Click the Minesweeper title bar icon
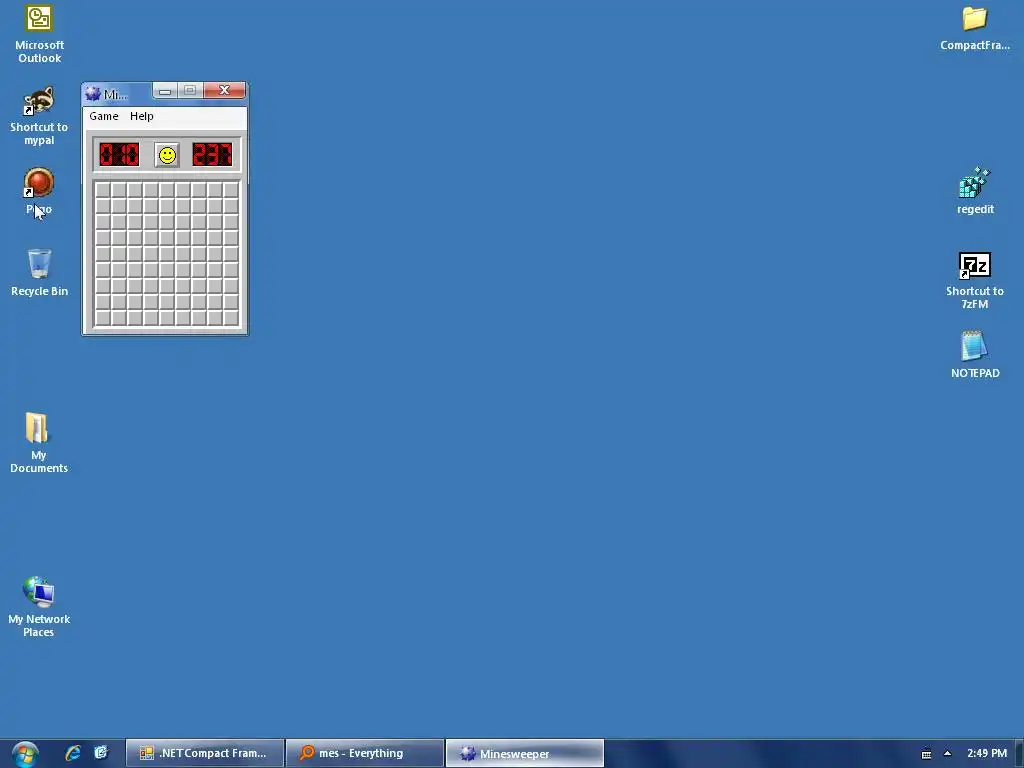 coord(93,94)
